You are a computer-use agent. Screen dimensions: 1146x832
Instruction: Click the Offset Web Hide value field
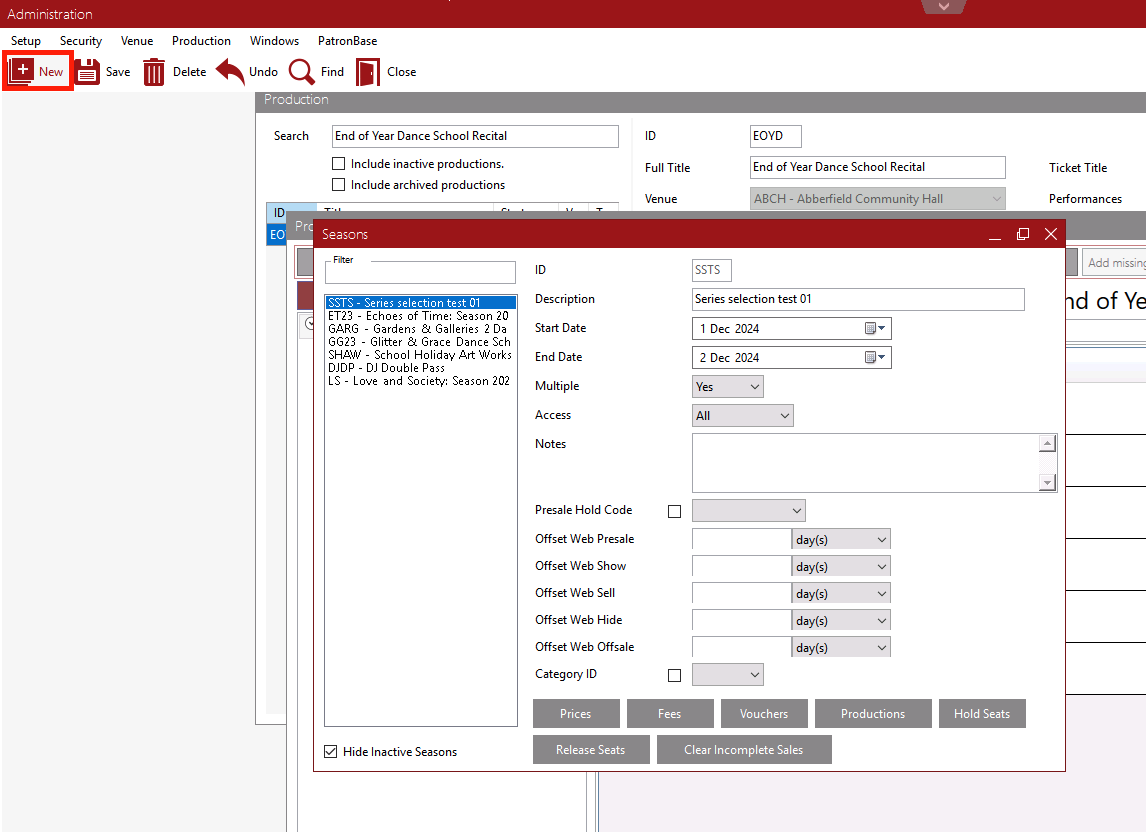(x=741, y=621)
